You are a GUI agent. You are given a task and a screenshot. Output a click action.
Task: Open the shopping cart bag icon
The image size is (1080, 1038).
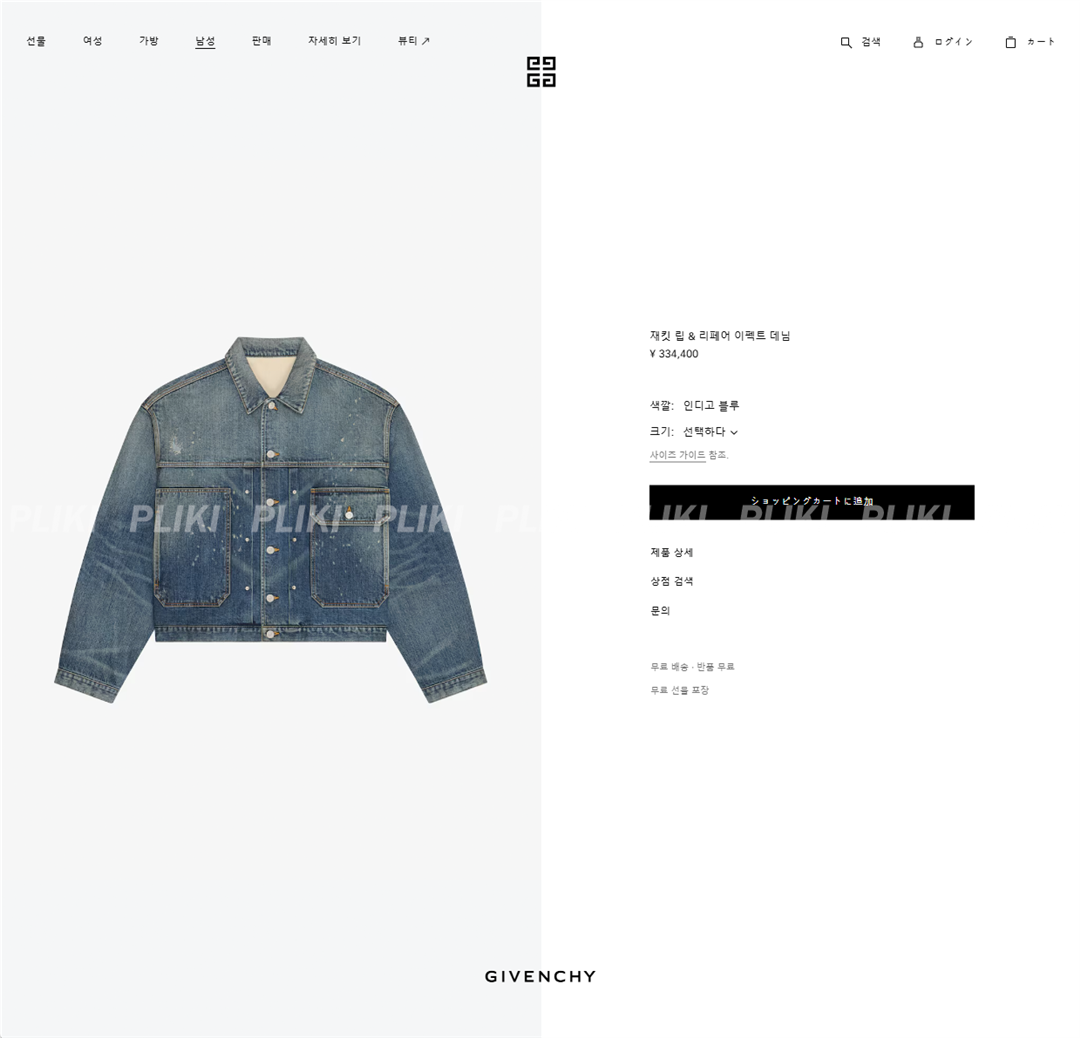point(1010,42)
